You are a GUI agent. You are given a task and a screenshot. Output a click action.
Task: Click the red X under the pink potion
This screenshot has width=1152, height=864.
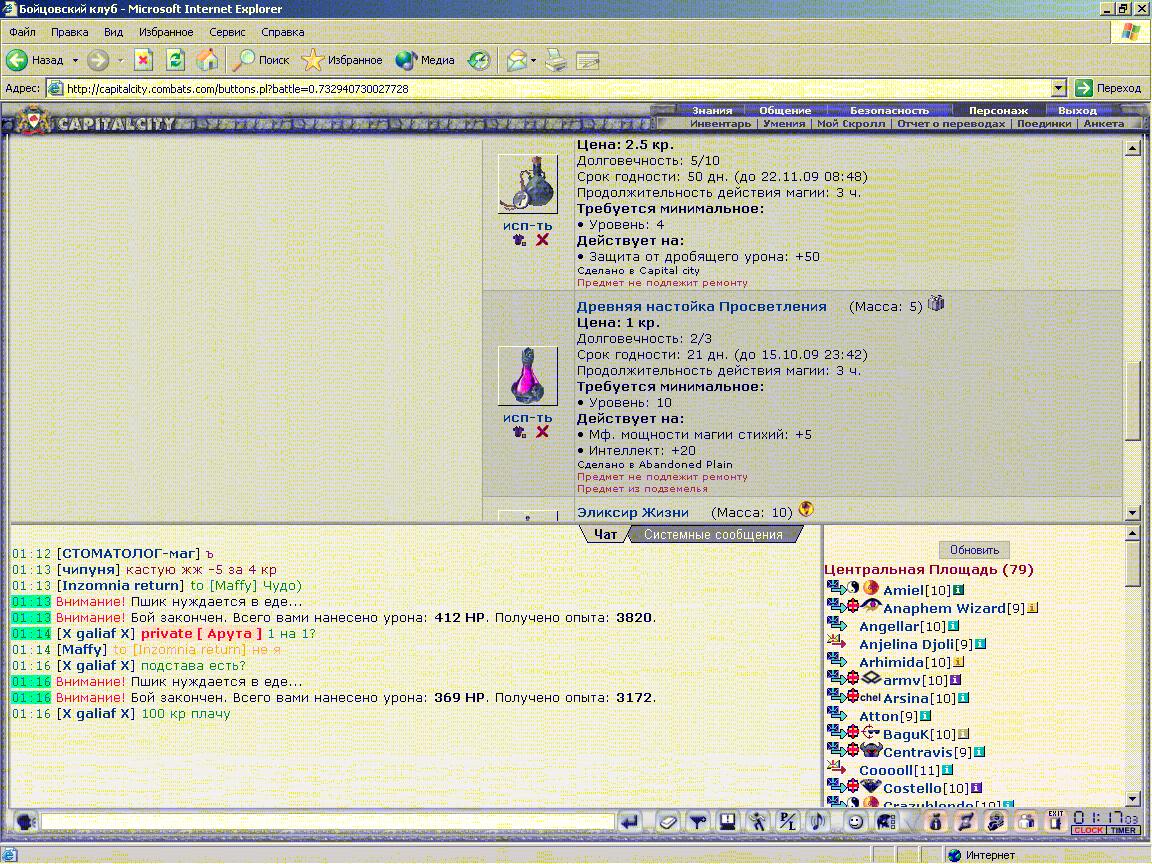coord(542,432)
